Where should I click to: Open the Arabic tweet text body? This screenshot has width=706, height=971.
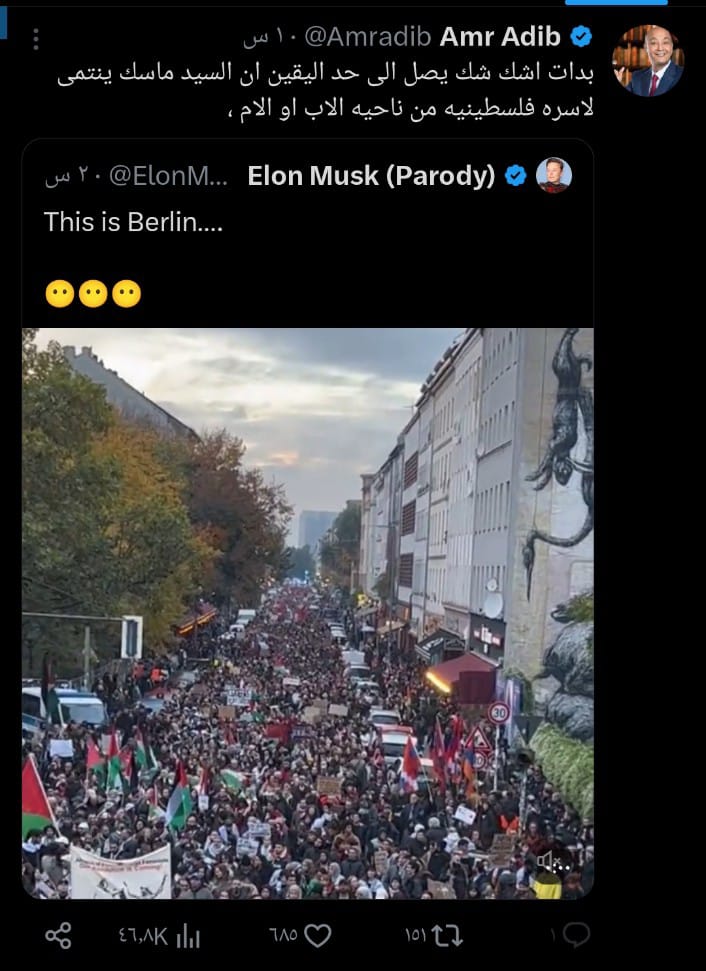coord(326,90)
